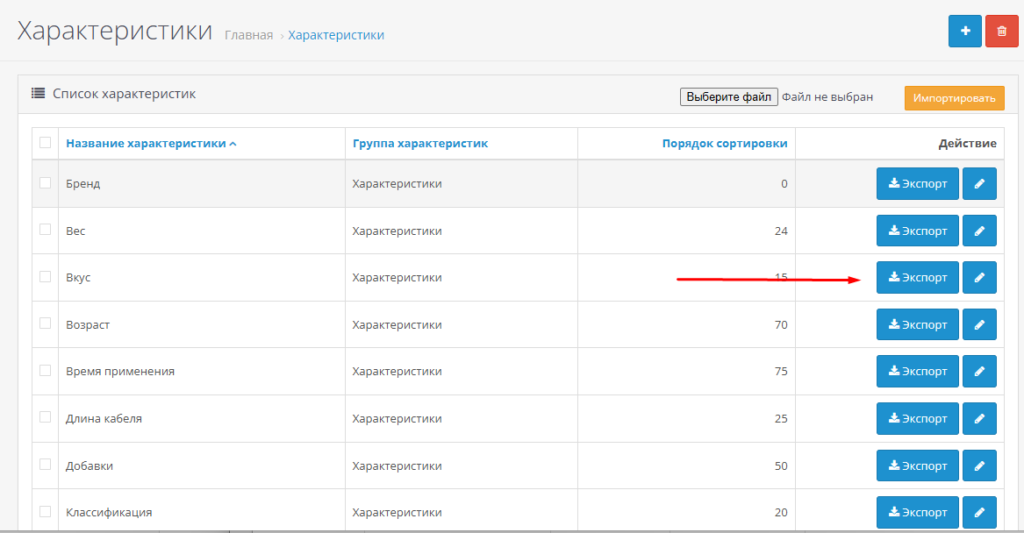Check the checkbox next to Бренд
Image resolution: width=1024 pixels, height=533 pixels.
pos(45,183)
